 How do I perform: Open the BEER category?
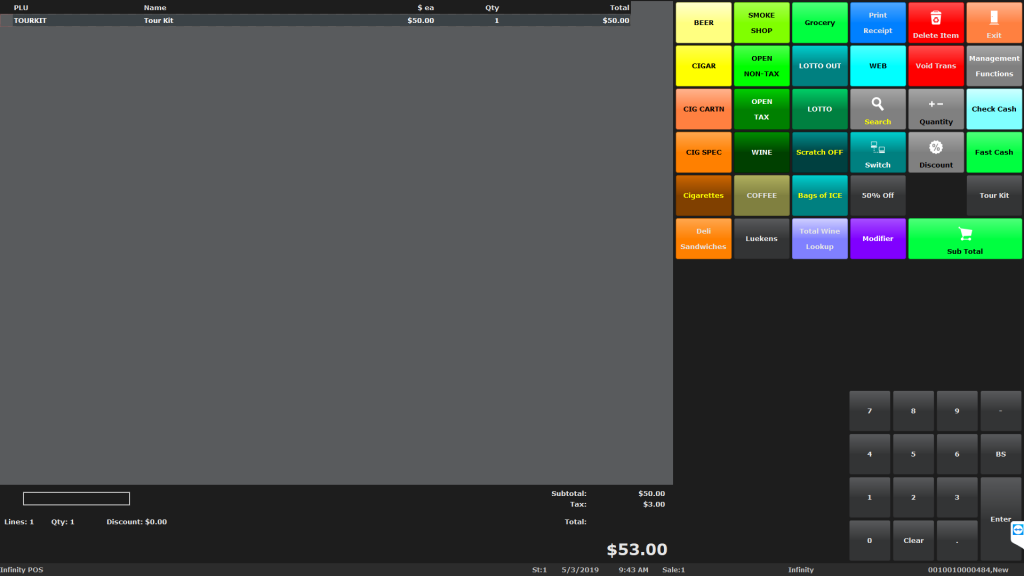pyautogui.click(x=703, y=22)
